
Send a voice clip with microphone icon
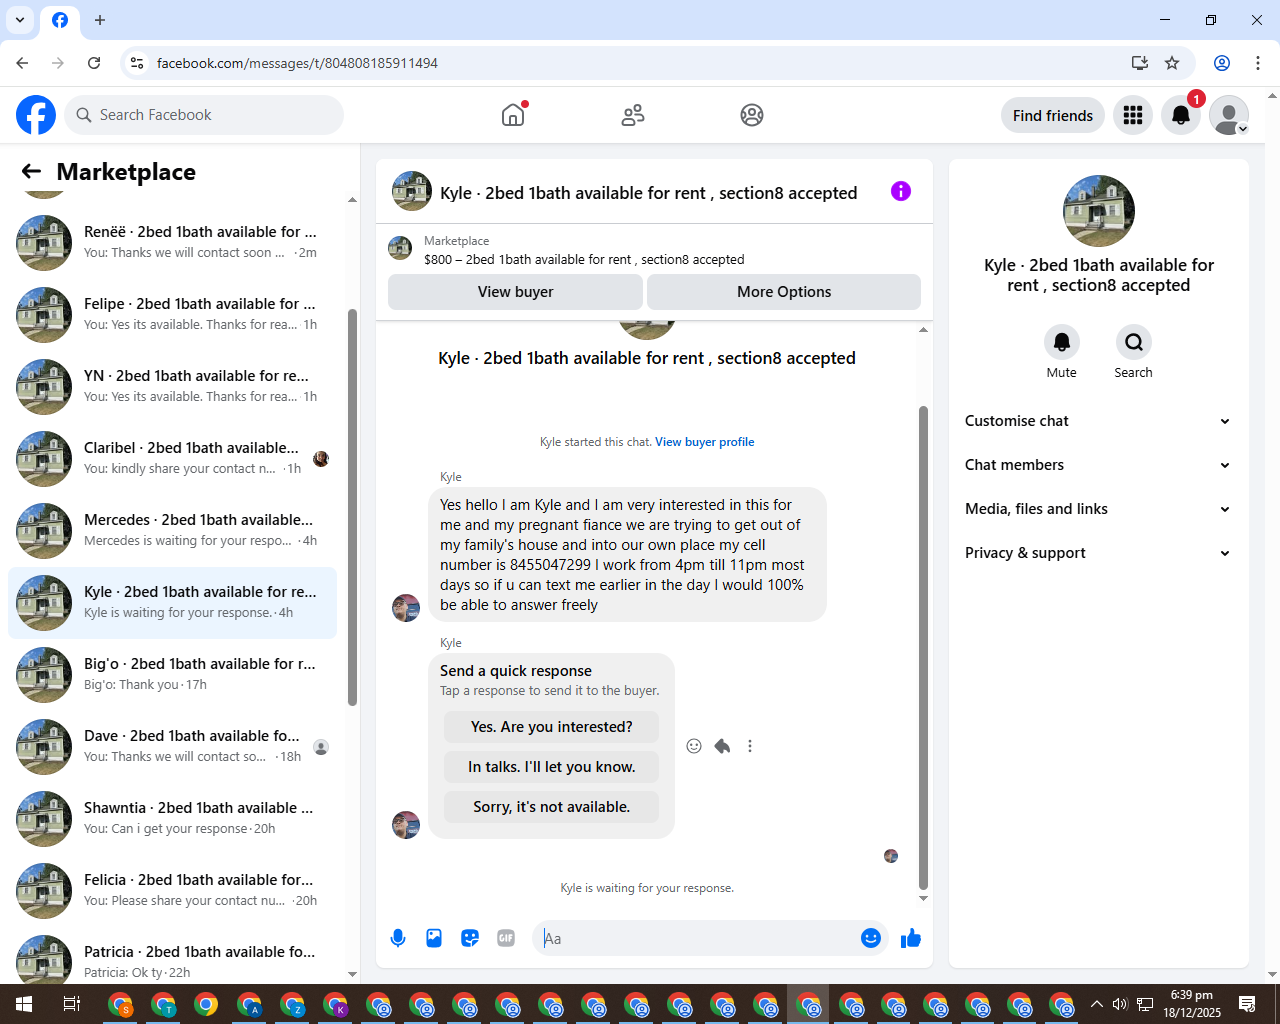[398, 938]
